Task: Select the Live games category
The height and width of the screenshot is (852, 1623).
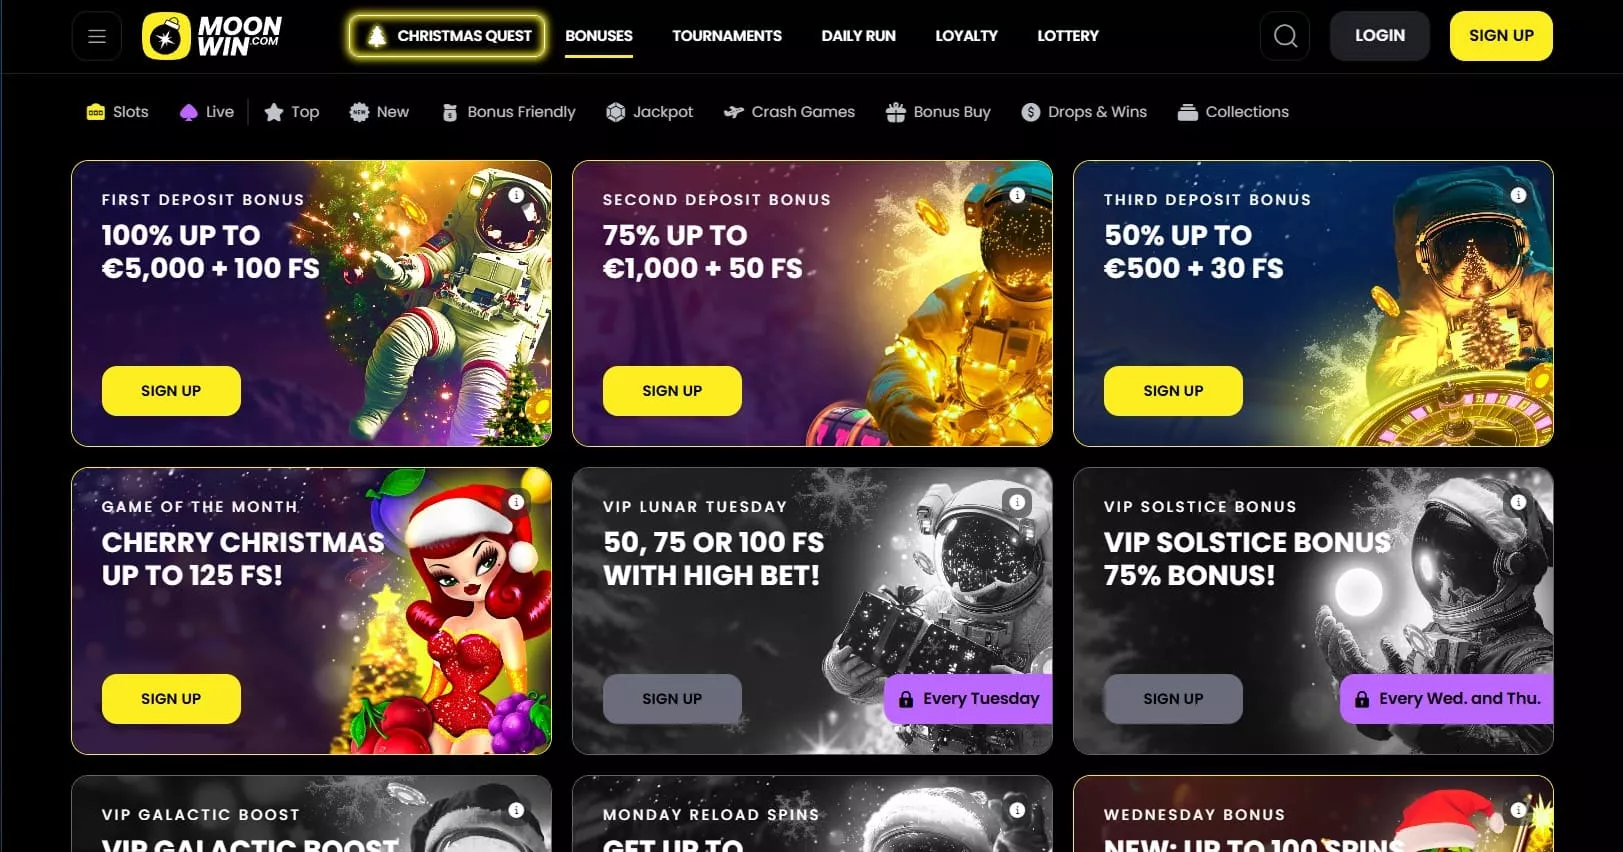Action: pyautogui.click(x=206, y=112)
